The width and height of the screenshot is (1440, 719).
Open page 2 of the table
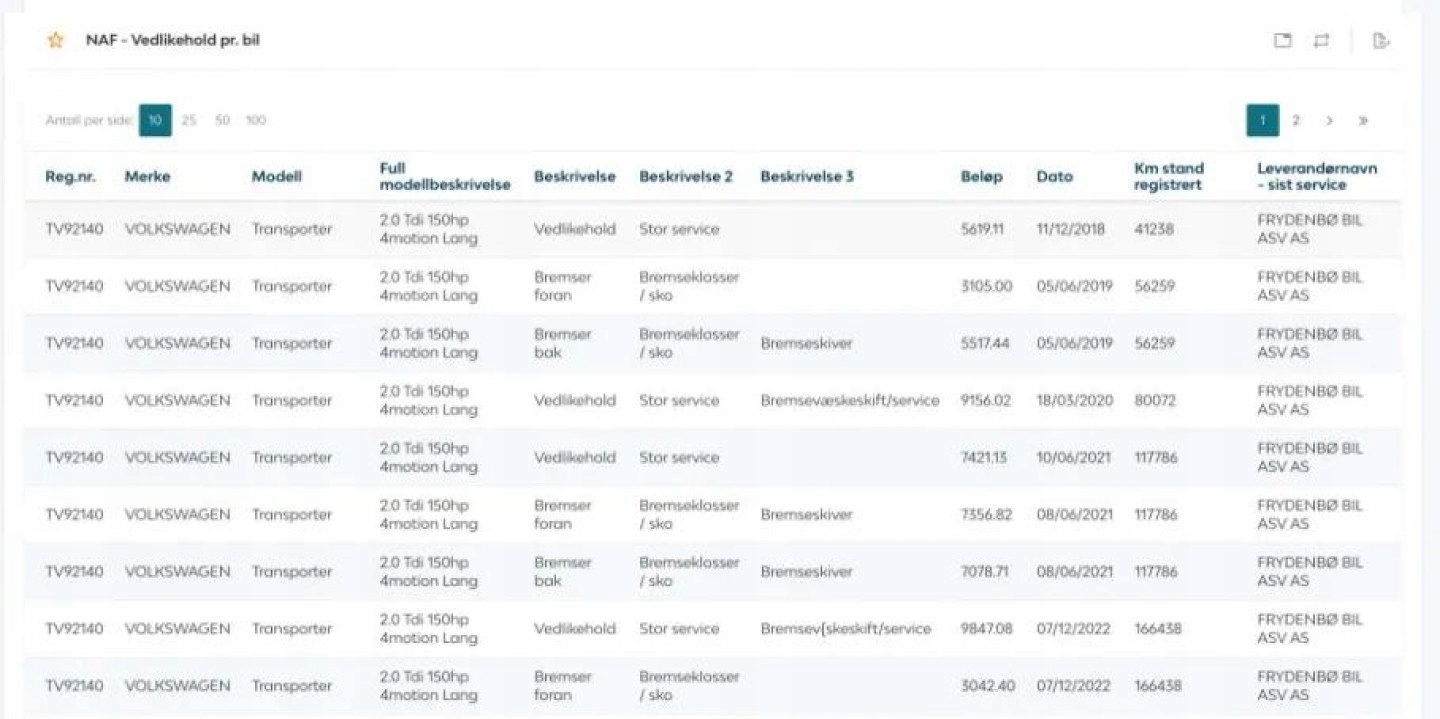(x=1296, y=121)
